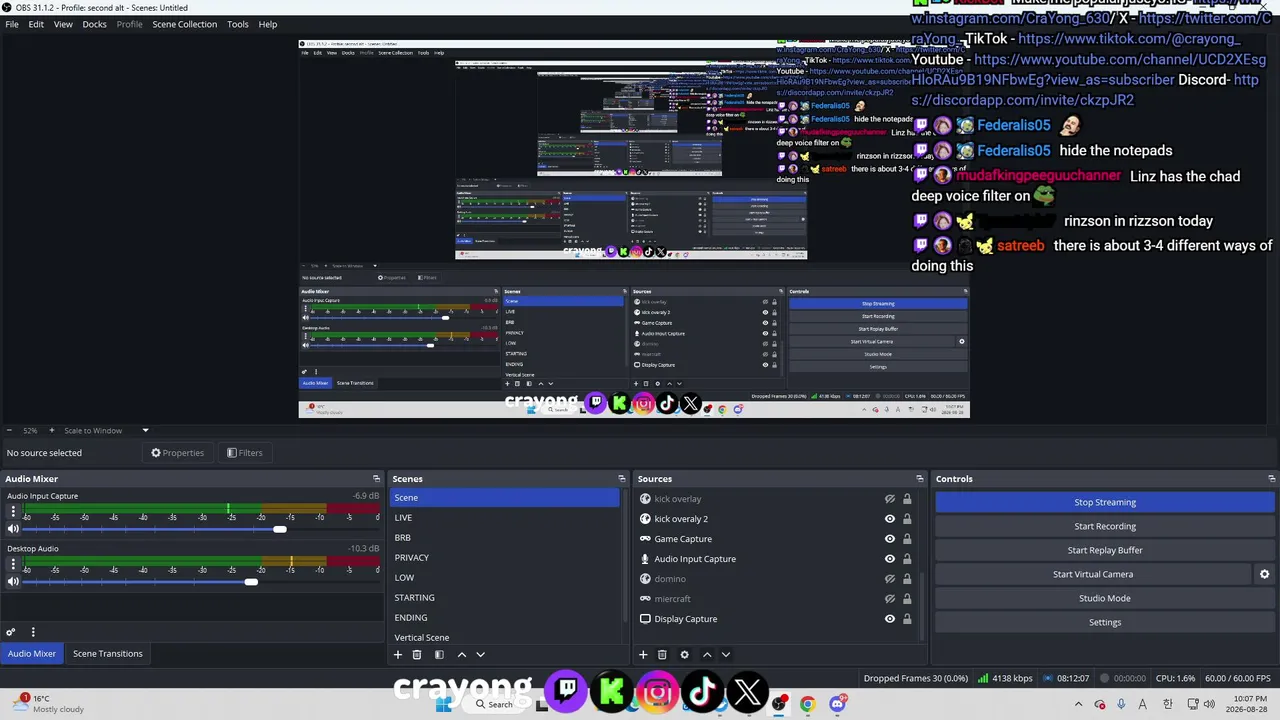Open the Scene Collection menu
The image size is (1280, 720).
click(184, 24)
